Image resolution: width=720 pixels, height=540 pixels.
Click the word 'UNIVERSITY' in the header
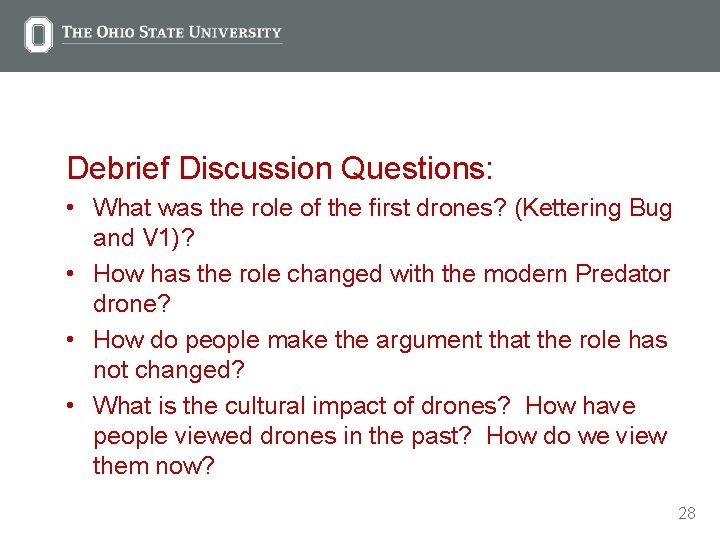[240, 32]
